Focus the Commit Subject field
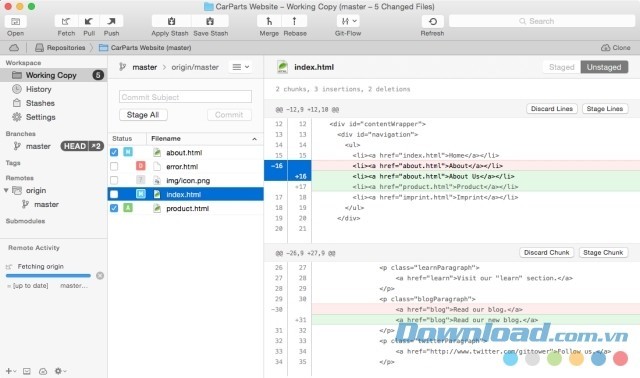 [185, 97]
